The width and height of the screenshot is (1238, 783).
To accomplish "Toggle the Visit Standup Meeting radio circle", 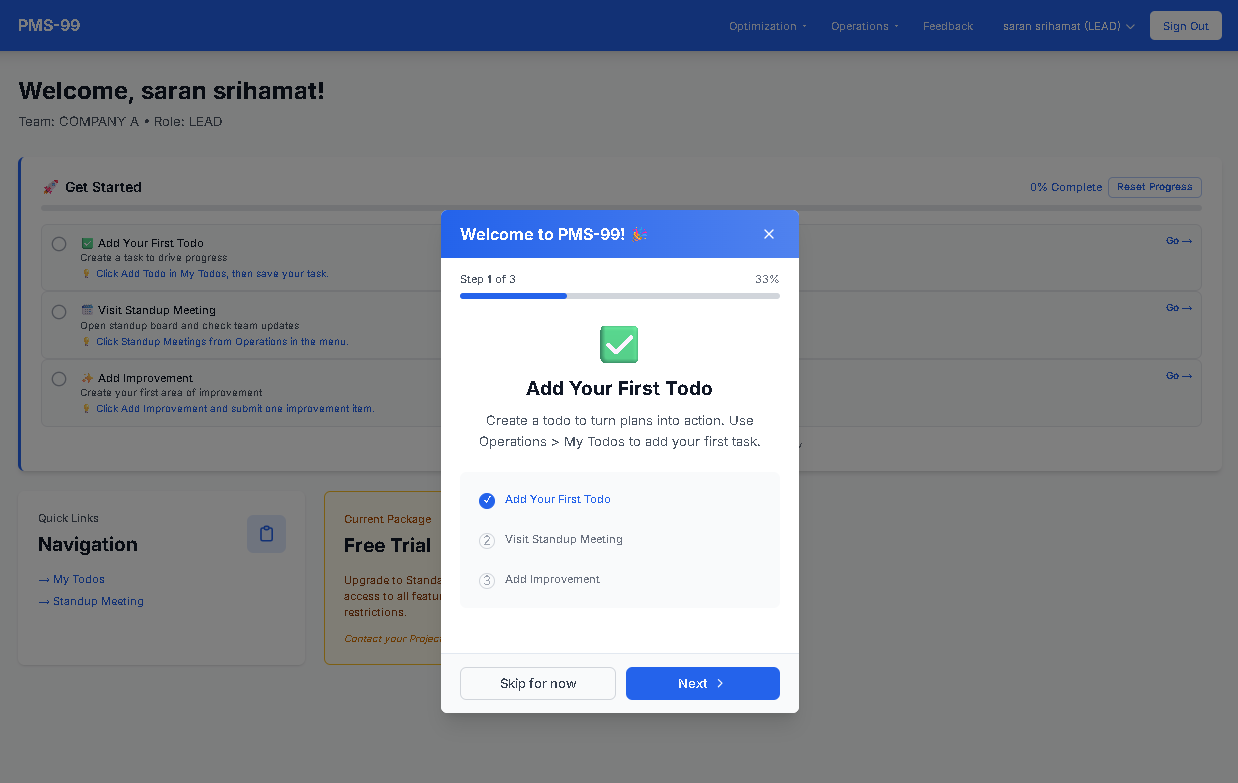I will (59, 312).
